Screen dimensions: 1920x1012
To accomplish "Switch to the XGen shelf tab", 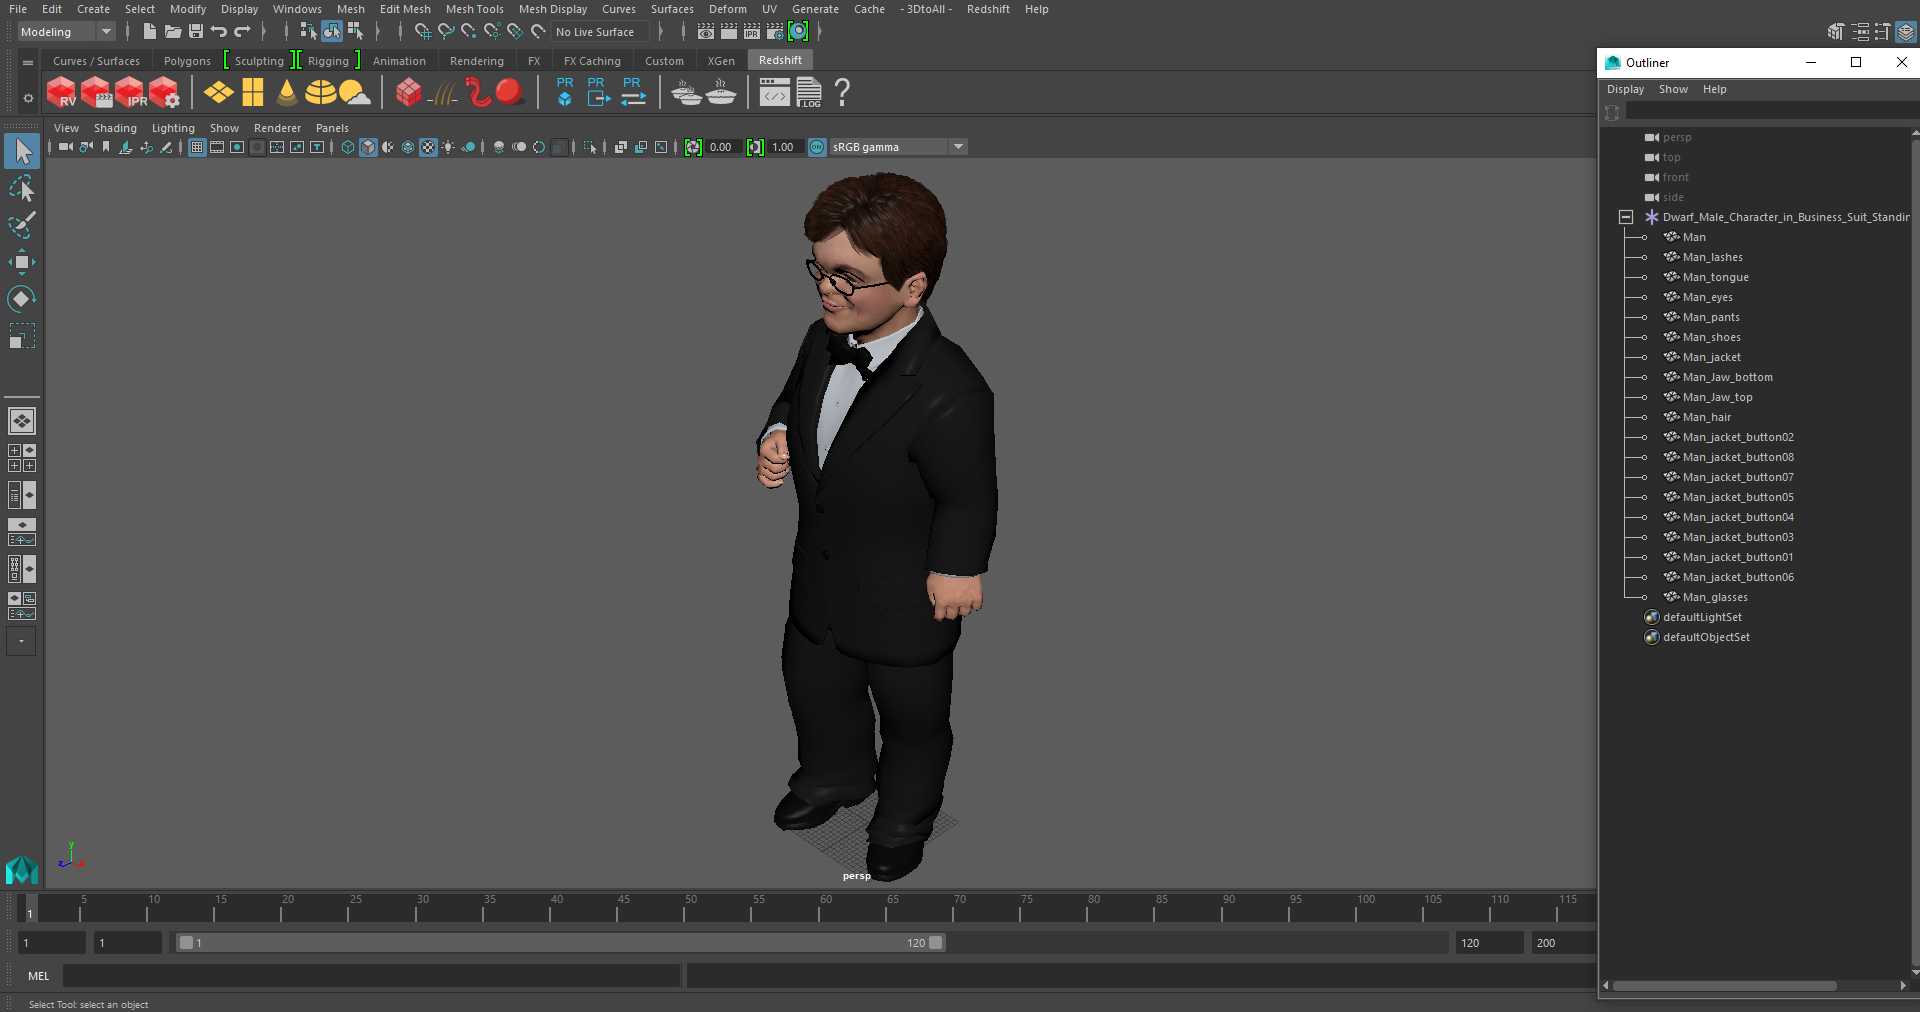I will 721,61.
